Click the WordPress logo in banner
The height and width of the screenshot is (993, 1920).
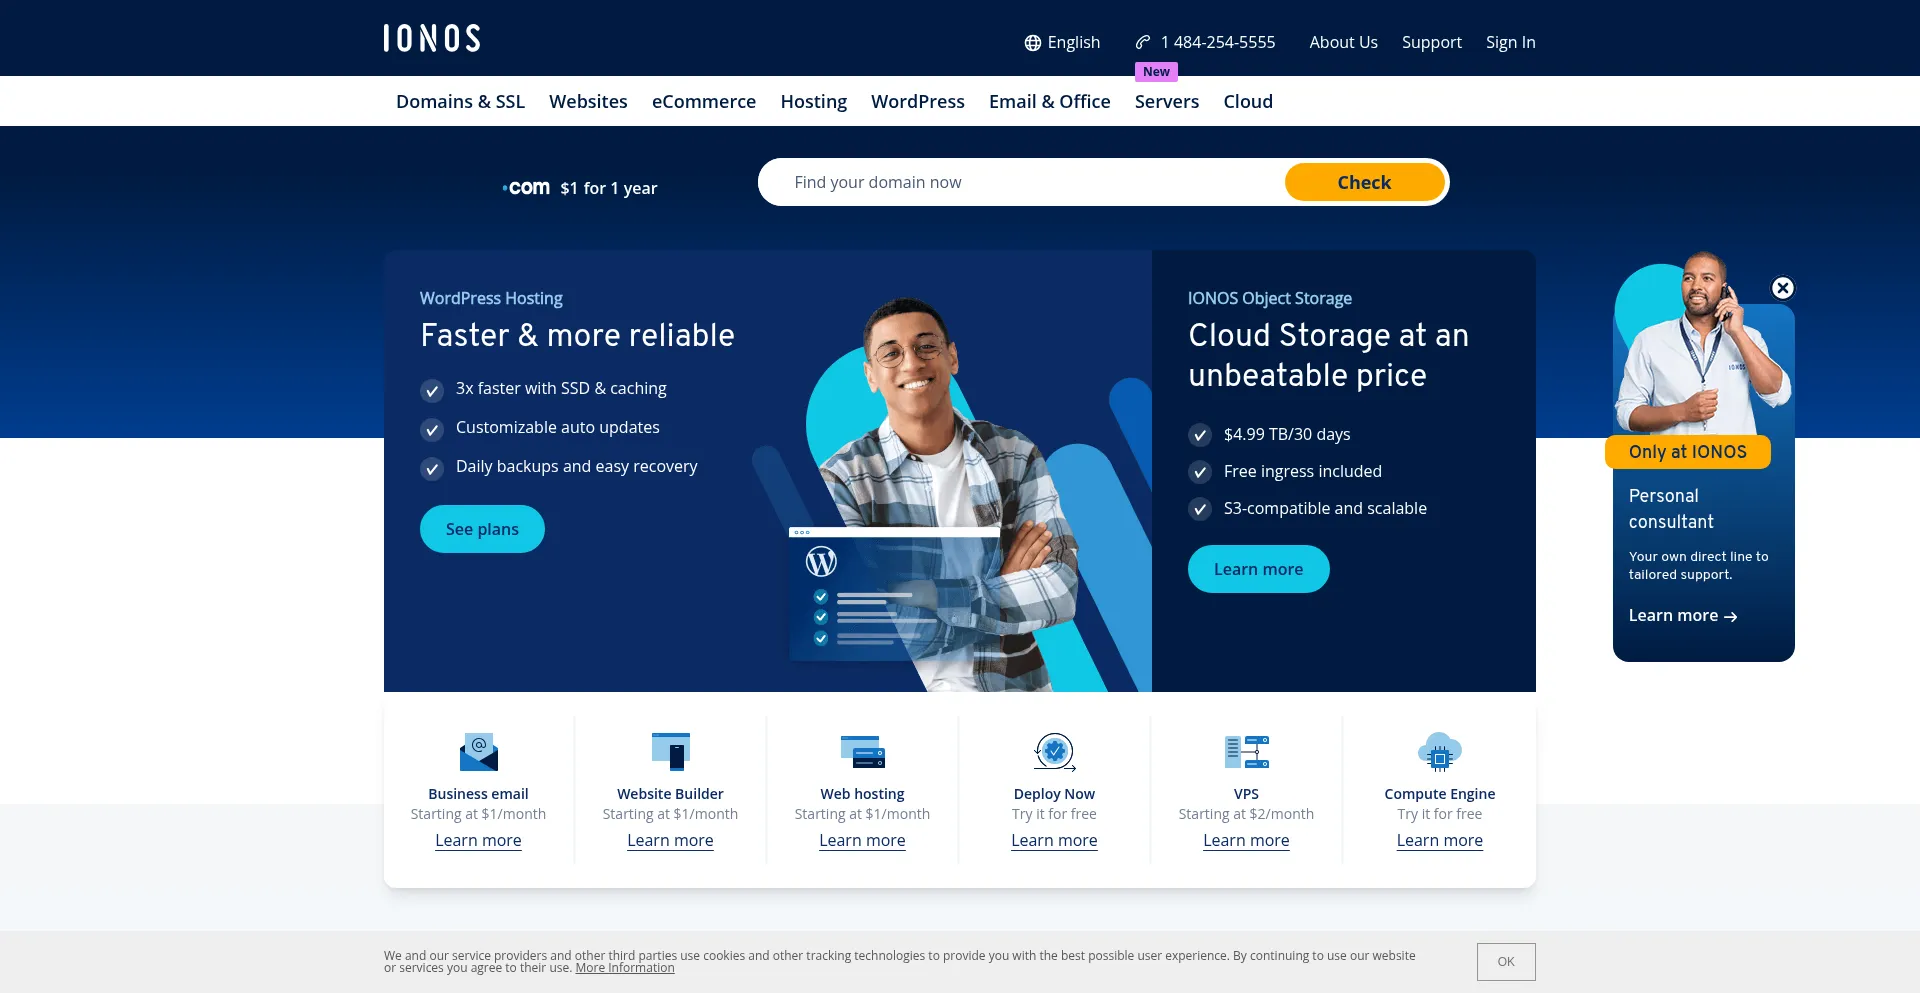[821, 562]
